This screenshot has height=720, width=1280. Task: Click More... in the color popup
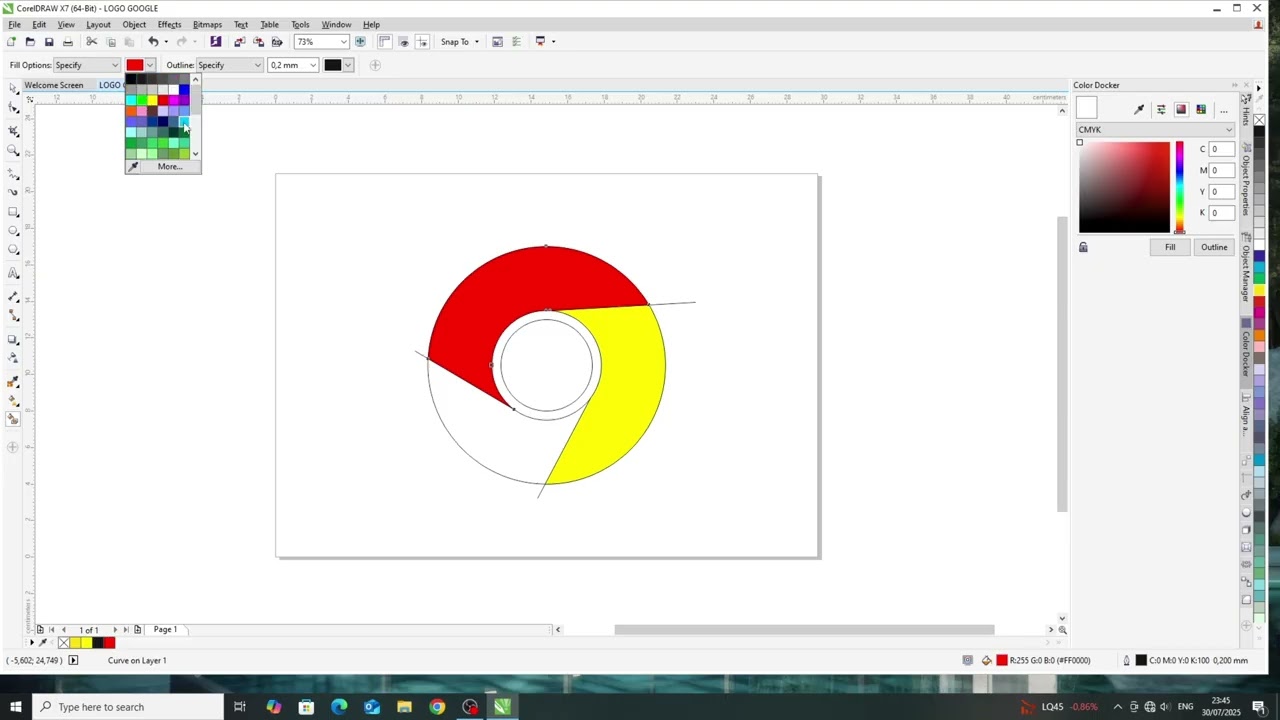170,167
